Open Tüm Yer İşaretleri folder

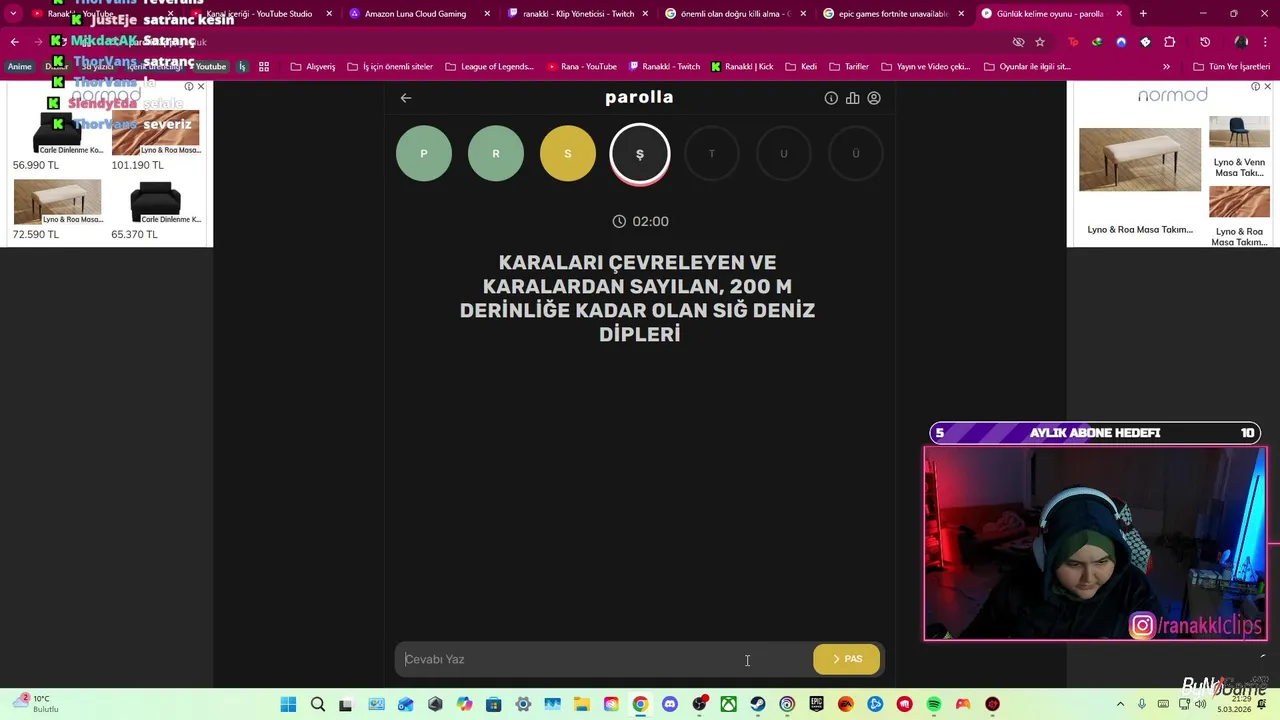(1232, 67)
